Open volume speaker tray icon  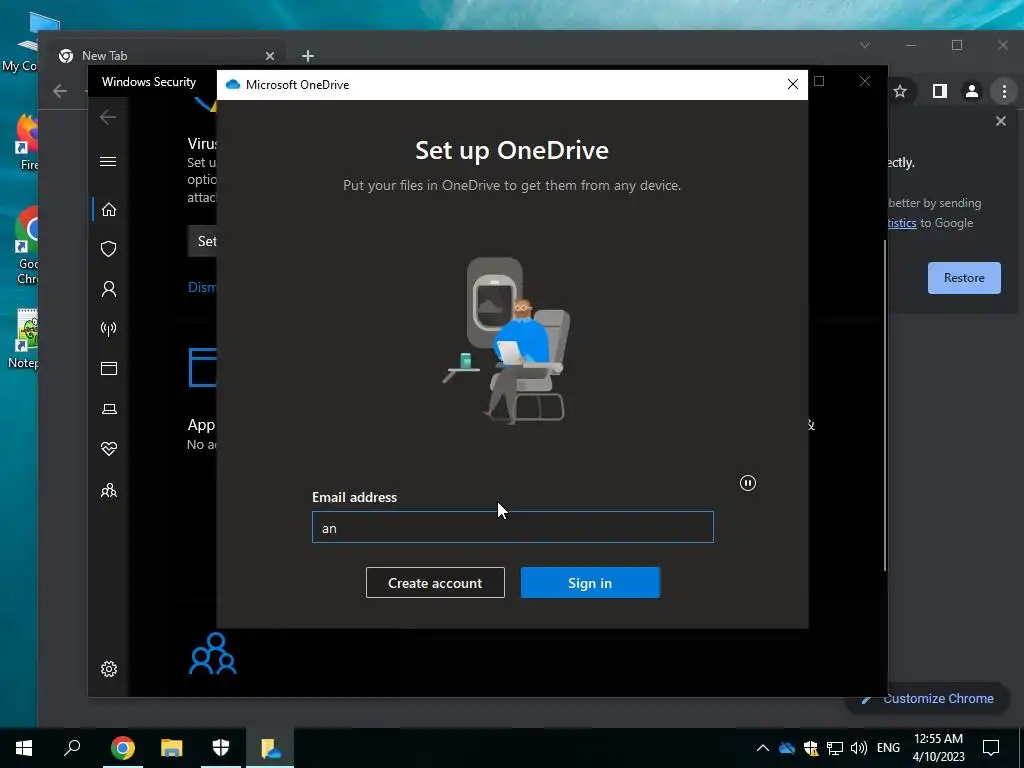pyautogui.click(x=859, y=748)
